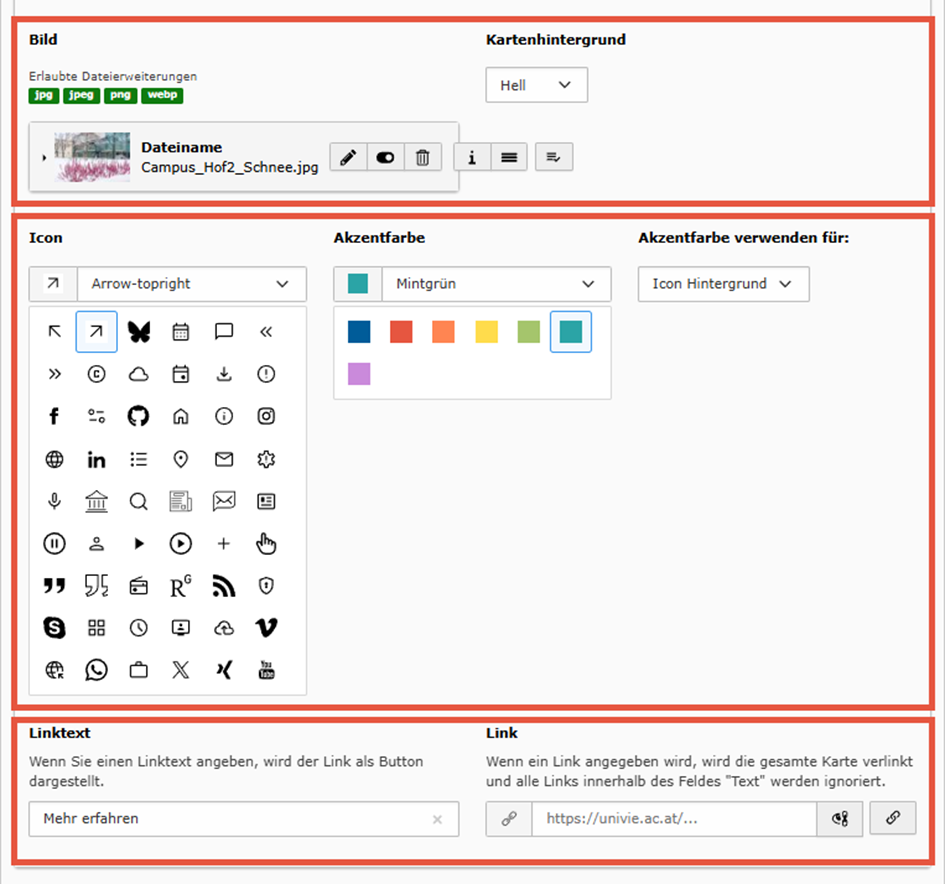945x884 pixels.
Task: Click the jpg extension badge
Action: coord(43,95)
